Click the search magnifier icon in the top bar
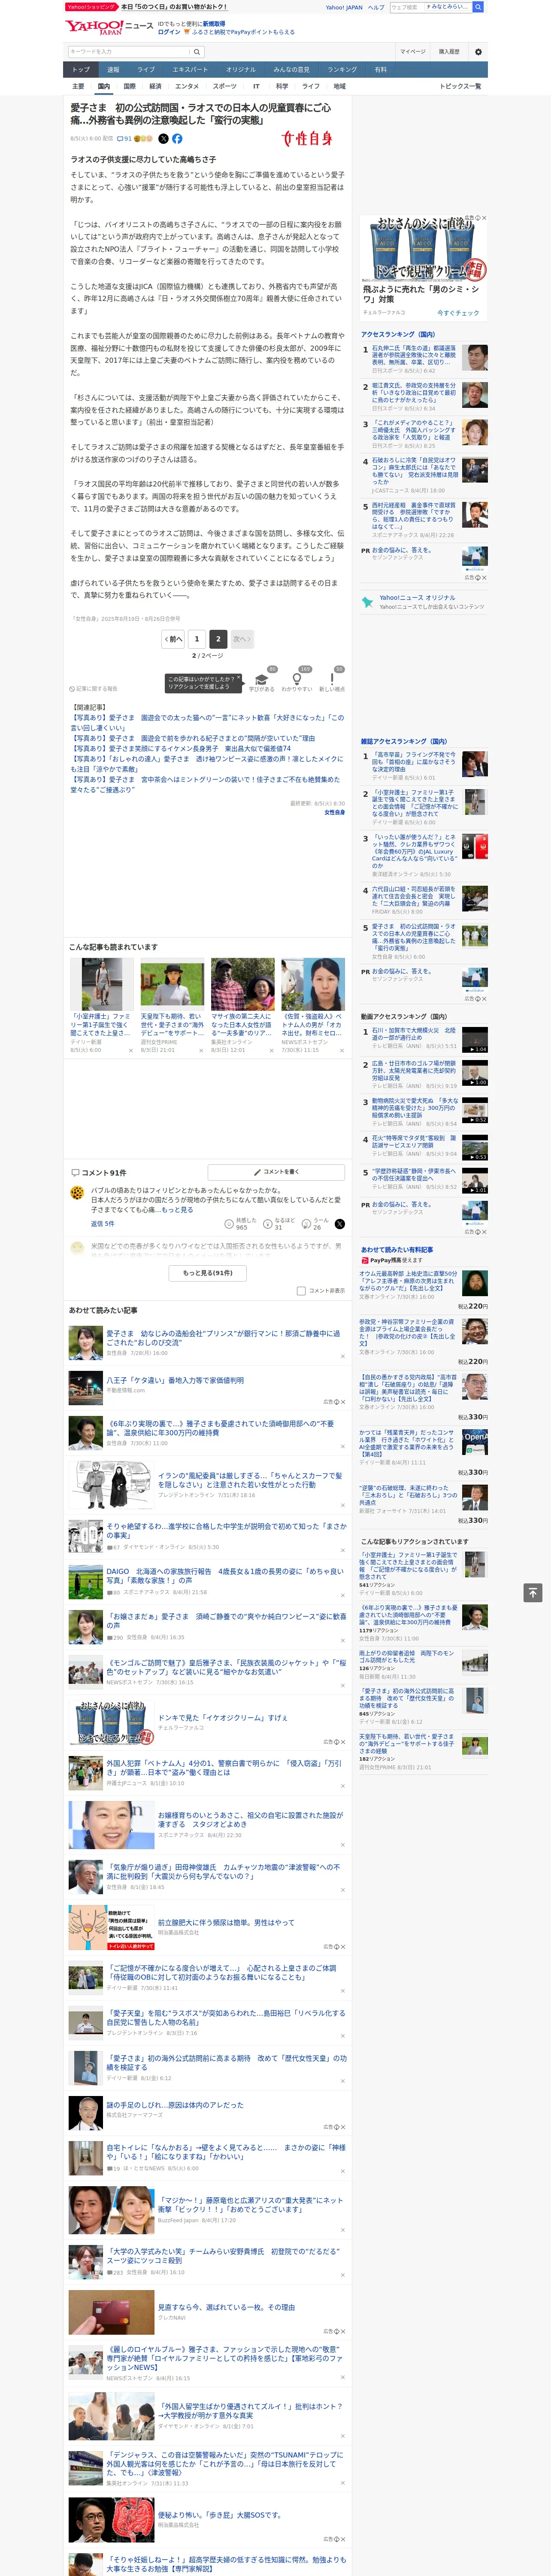This screenshot has width=551, height=2576. click(x=478, y=7)
